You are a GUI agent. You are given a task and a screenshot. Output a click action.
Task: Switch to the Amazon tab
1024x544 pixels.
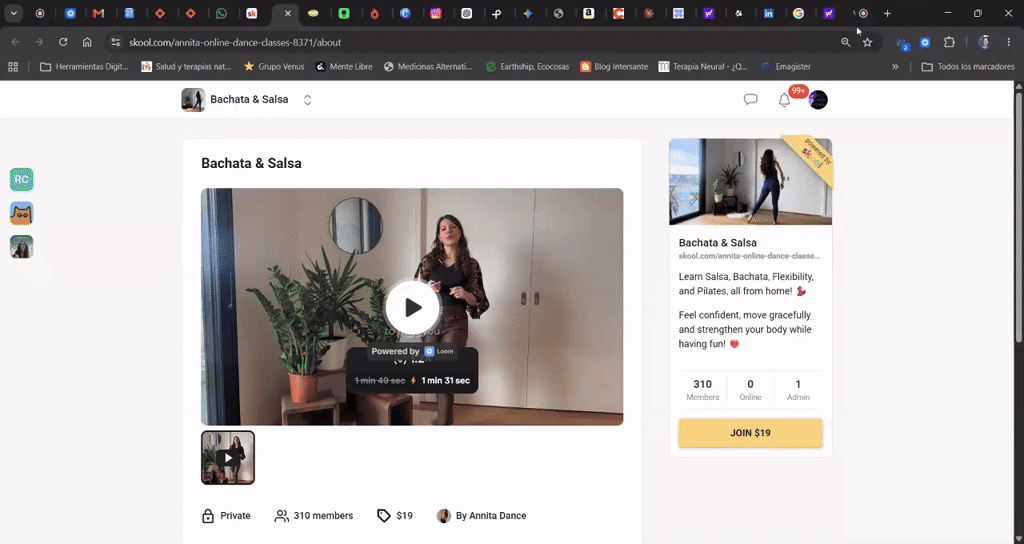click(x=588, y=13)
